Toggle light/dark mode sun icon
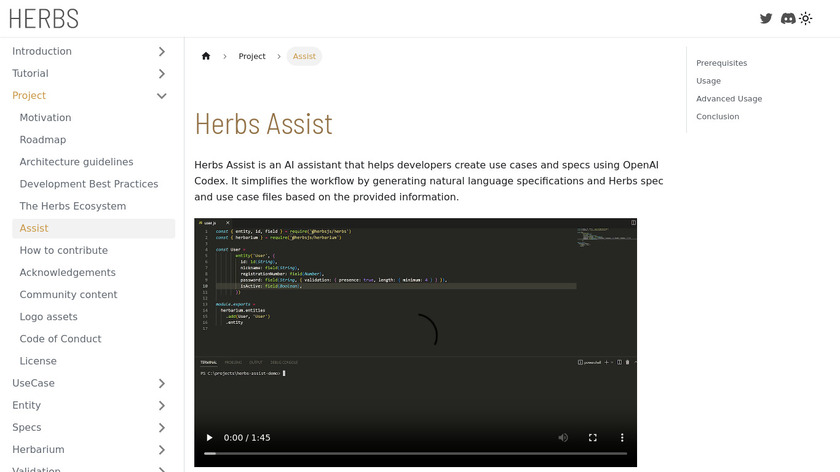This screenshot has width=840, height=472. coord(806,18)
